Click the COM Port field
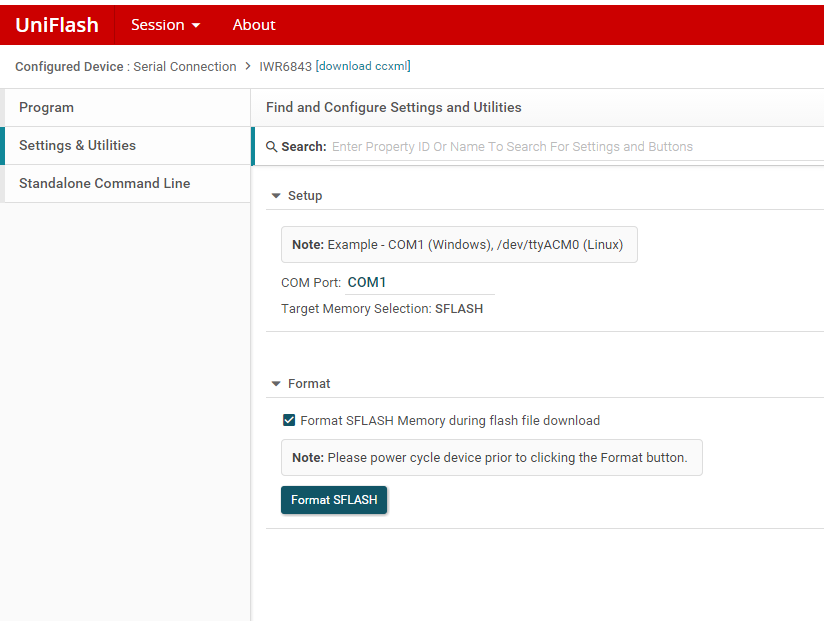 click(x=419, y=283)
